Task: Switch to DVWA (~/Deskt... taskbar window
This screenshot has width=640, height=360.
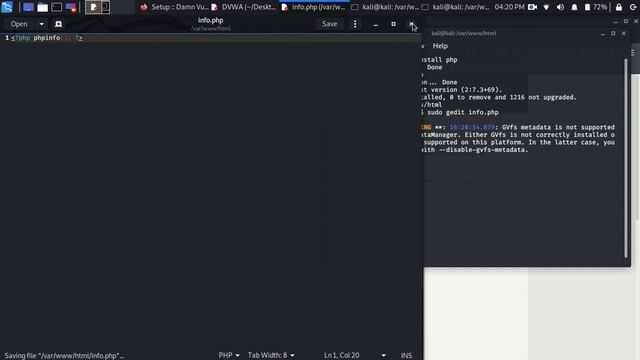Action: click(x=243, y=7)
